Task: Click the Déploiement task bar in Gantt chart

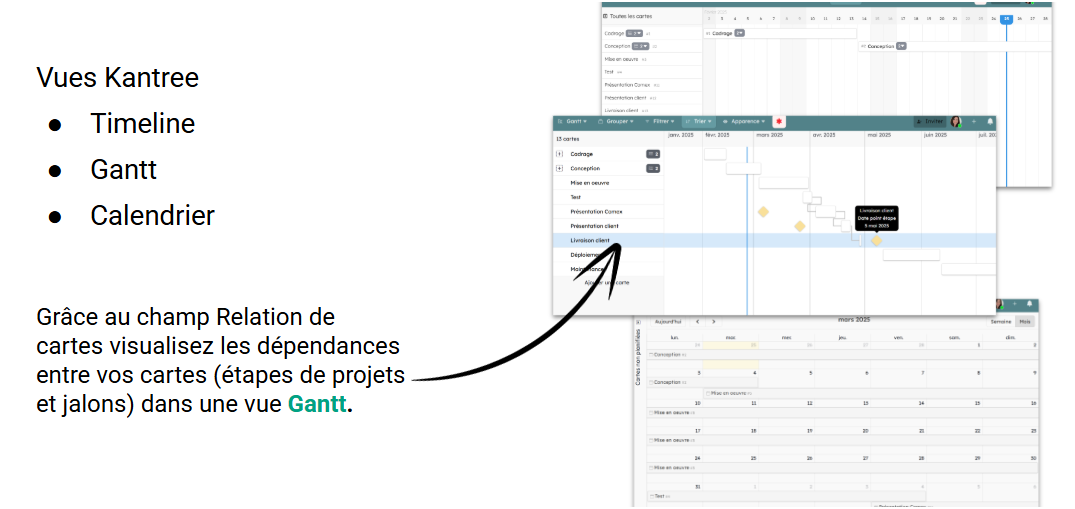Action: coord(910,255)
